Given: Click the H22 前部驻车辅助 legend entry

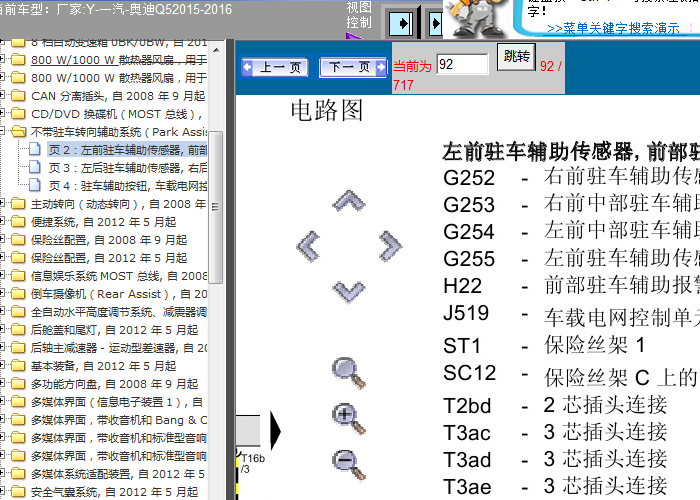Looking at the screenshot, I should [571, 285].
